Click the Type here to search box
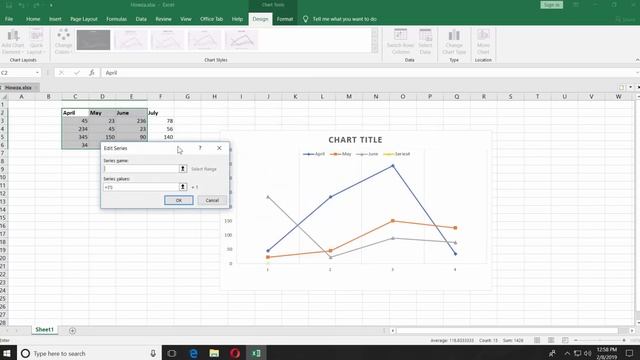The height and width of the screenshot is (360, 640). [x=89, y=353]
